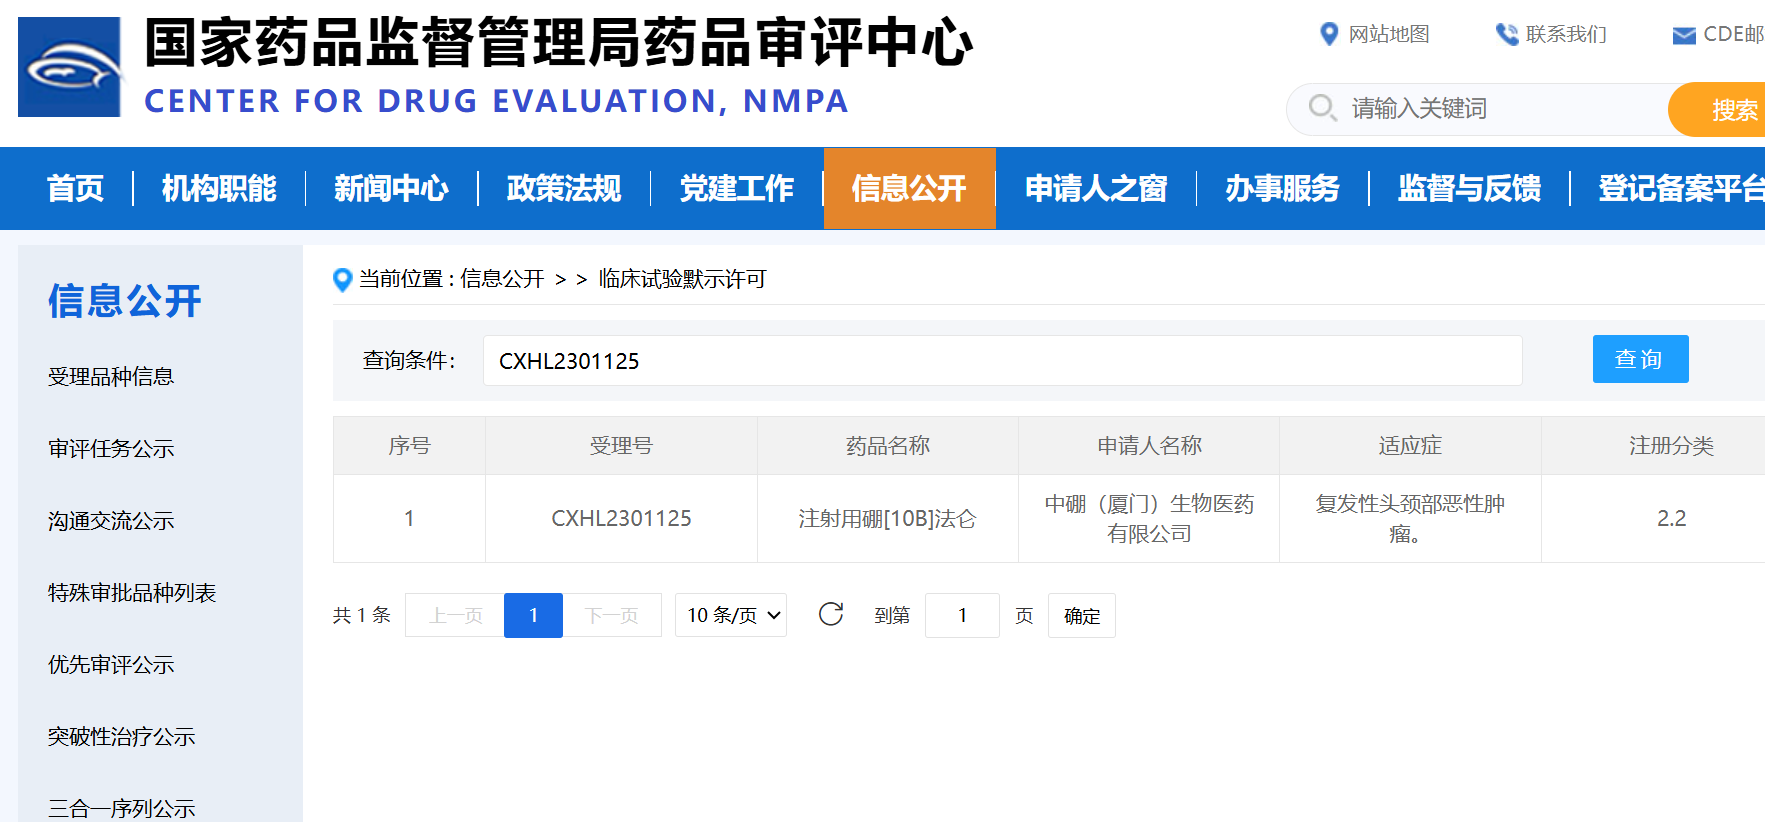
Task: Open 优先审评公示 in the sidebar
Action: point(111,665)
